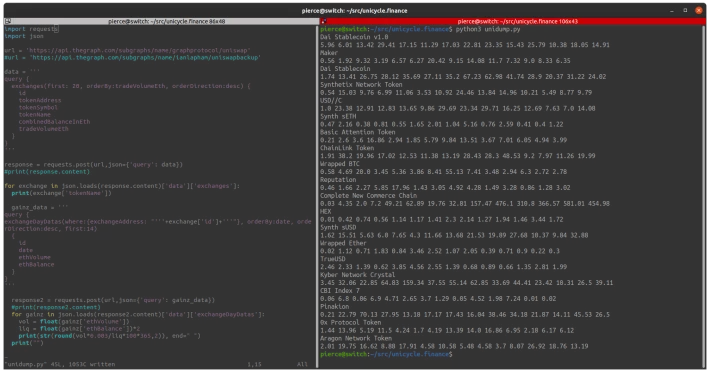The height and width of the screenshot is (373, 710).
Task: Click the 'Synthetix Network Token' output line
Action: pyautogui.click(x=361, y=85)
